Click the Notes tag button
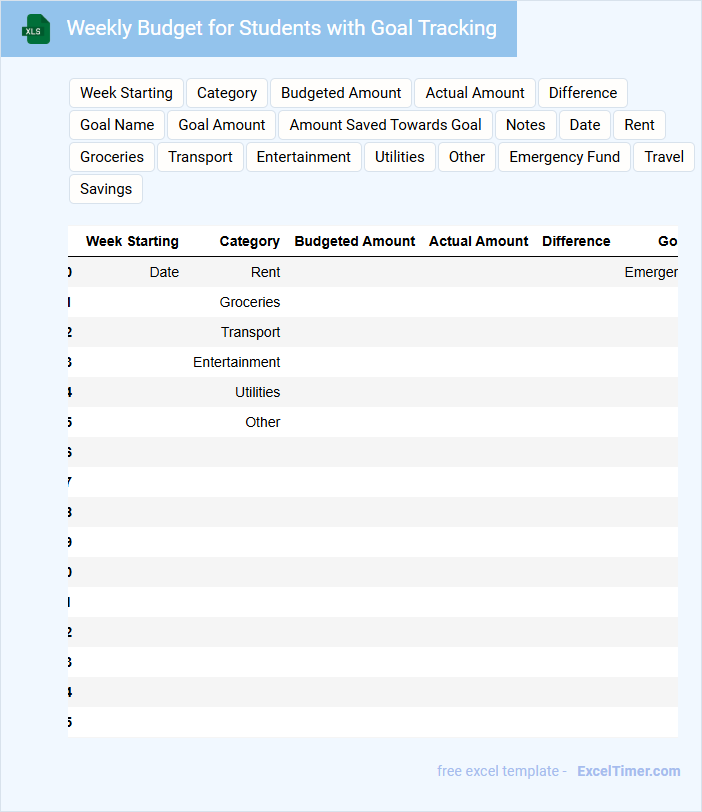 [525, 125]
